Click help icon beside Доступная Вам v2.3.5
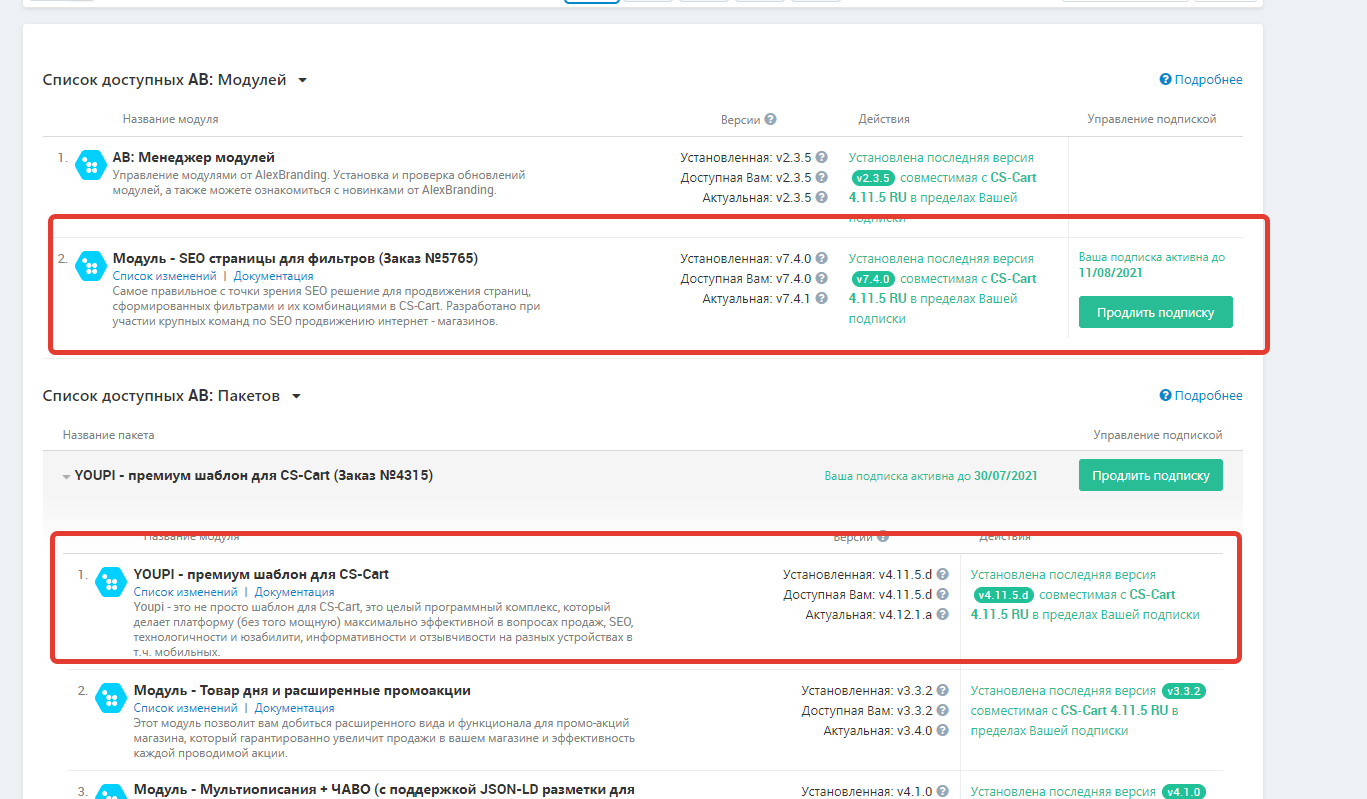This screenshot has width=1367, height=799. point(822,177)
